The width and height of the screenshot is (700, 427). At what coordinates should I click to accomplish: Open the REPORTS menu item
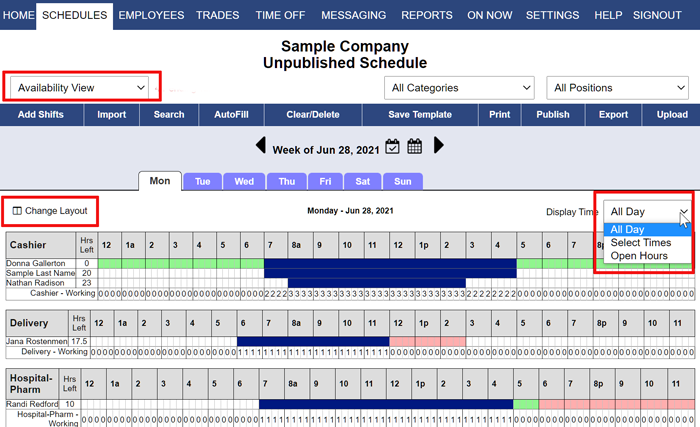pos(427,15)
